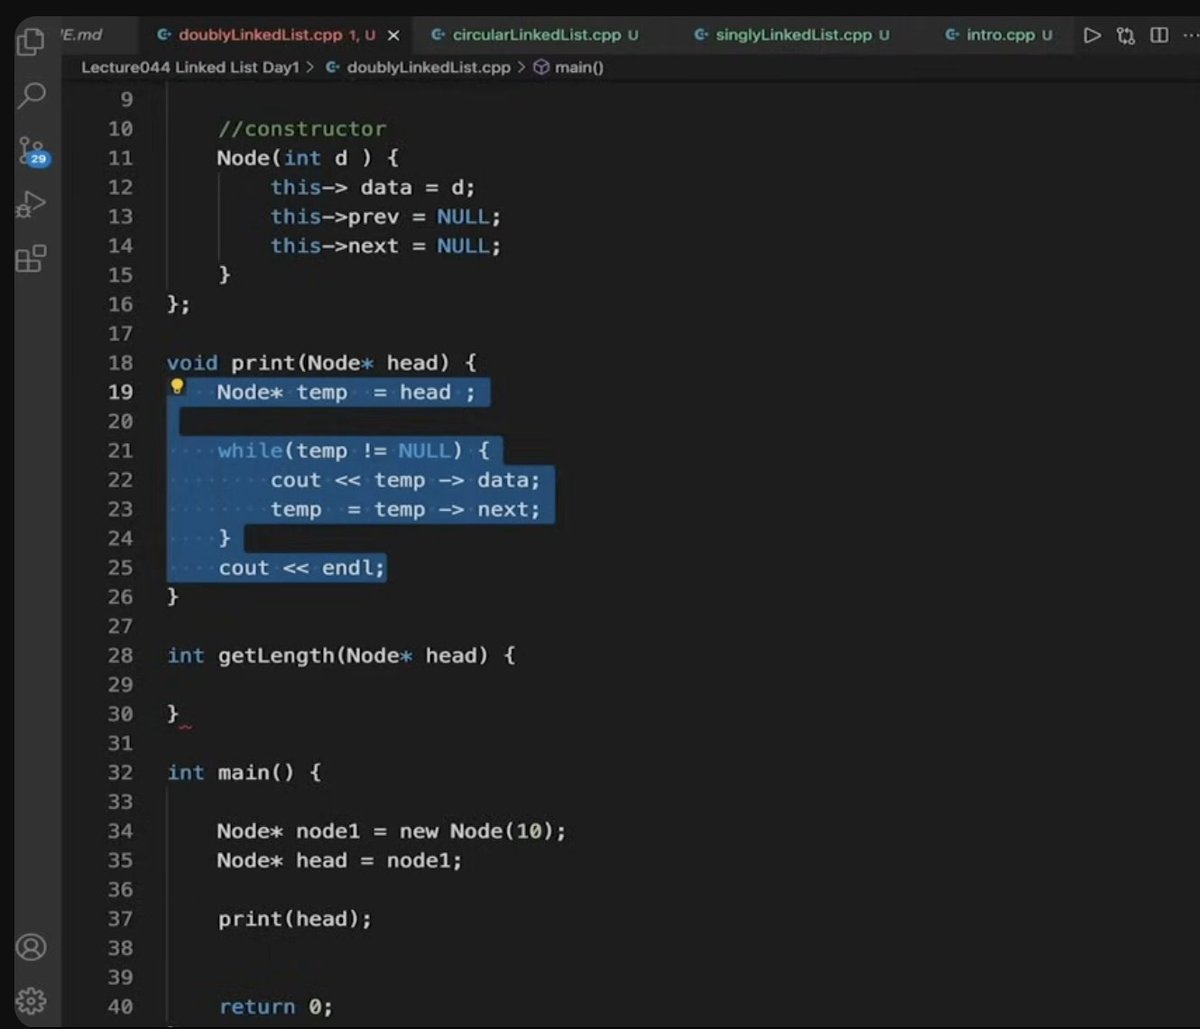Click line number 39 in the gutter
Image resolution: width=1200 pixels, height=1029 pixels.
[120, 977]
